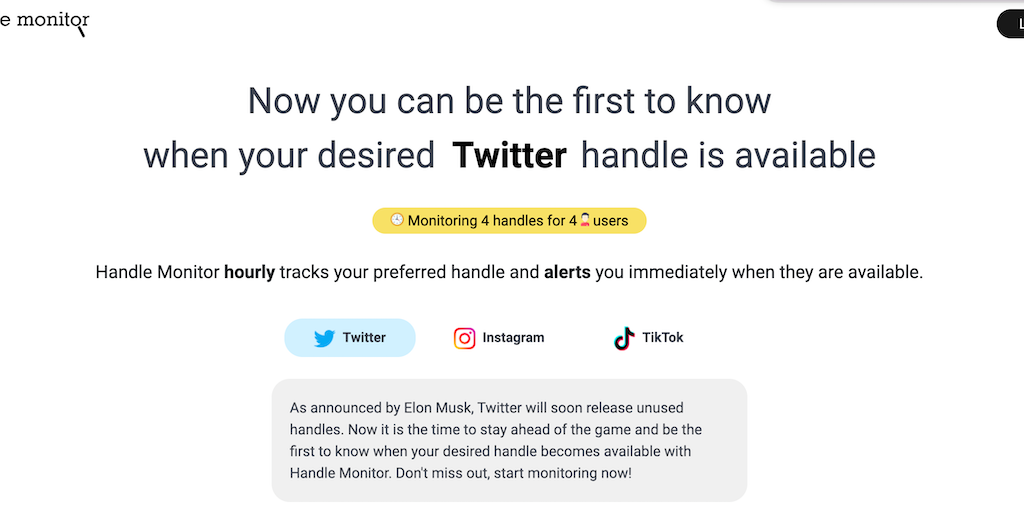Image resolution: width=1024 pixels, height=512 pixels.
Task: Select the Twitter tab label
Action: point(364,338)
